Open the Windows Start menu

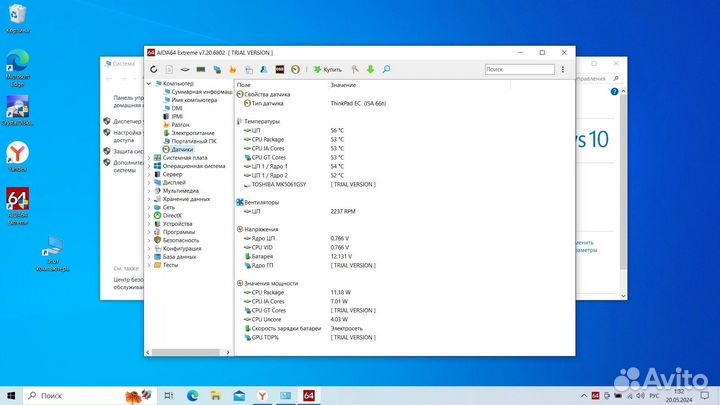pyautogui.click(x=12, y=395)
